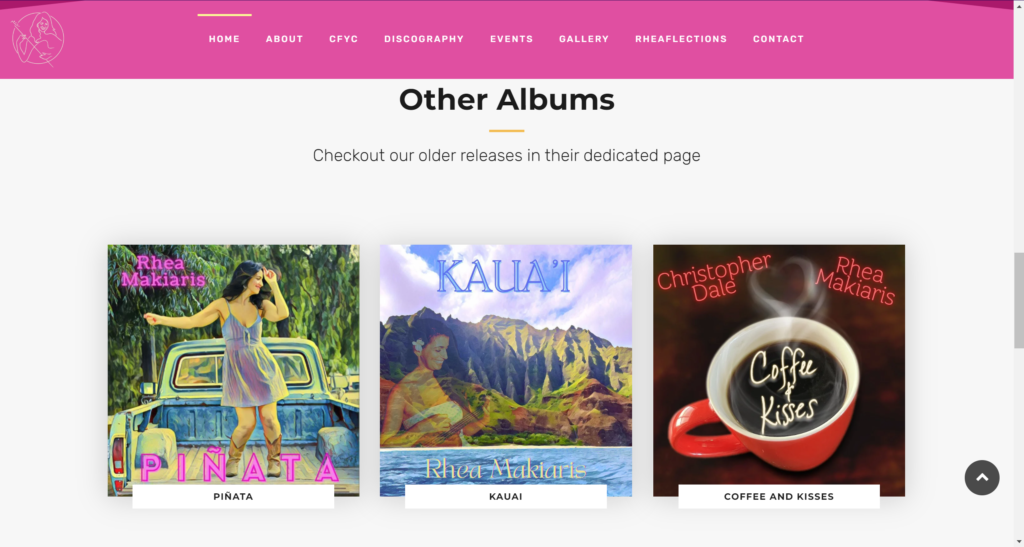Open the Home menu item
1024x547 pixels.
click(x=224, y=39)
